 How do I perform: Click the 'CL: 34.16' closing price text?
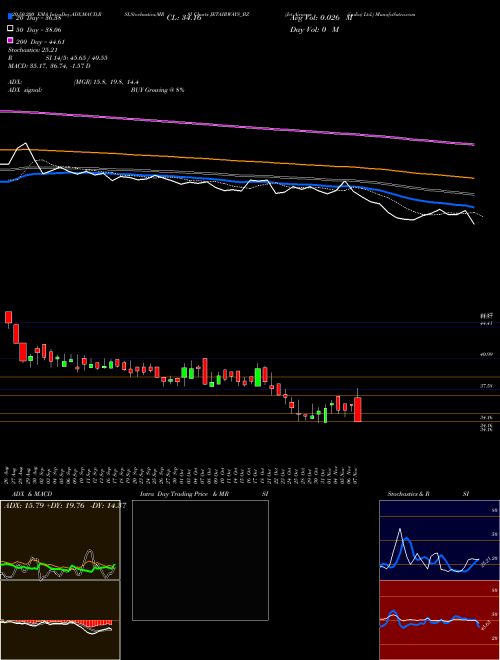184,18
